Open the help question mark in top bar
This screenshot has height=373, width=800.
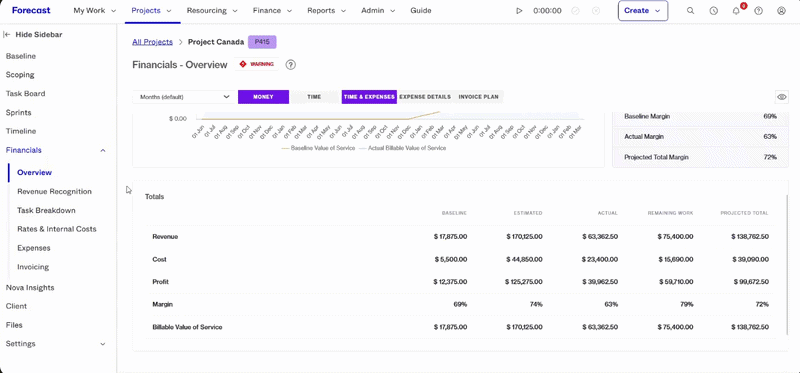point(759,11)
